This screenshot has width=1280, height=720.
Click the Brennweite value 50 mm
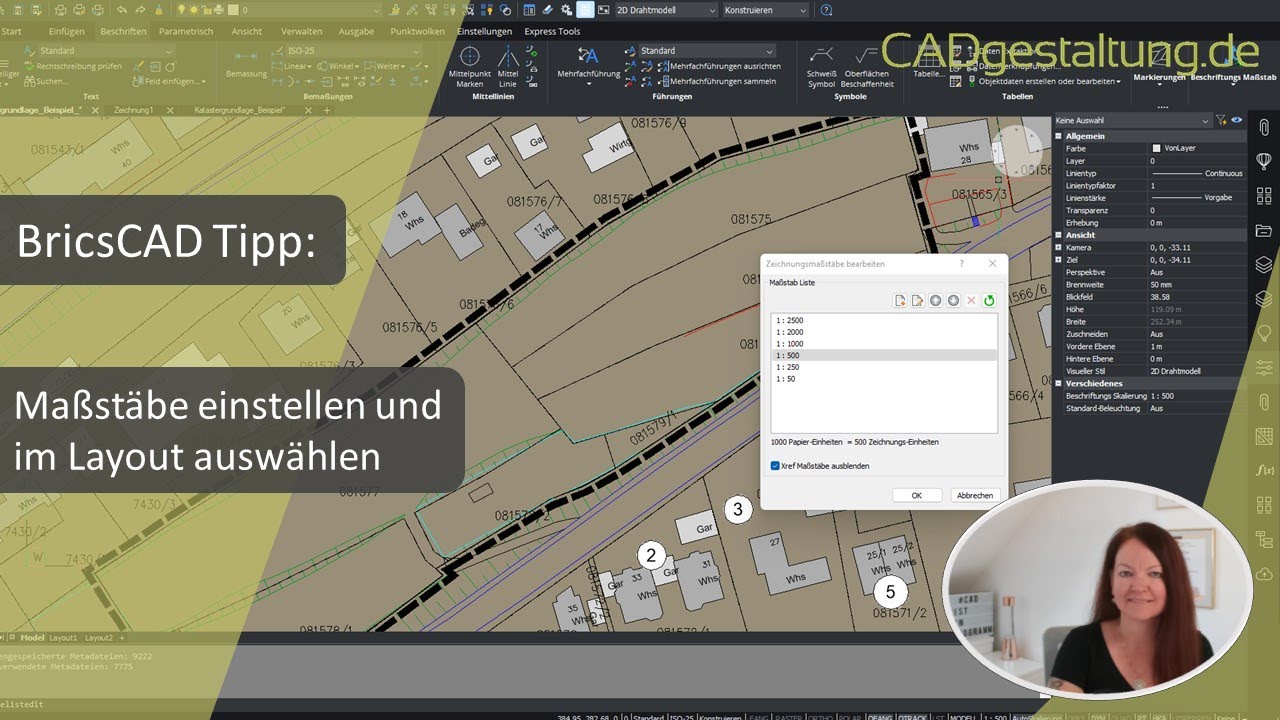[1161, 284]
